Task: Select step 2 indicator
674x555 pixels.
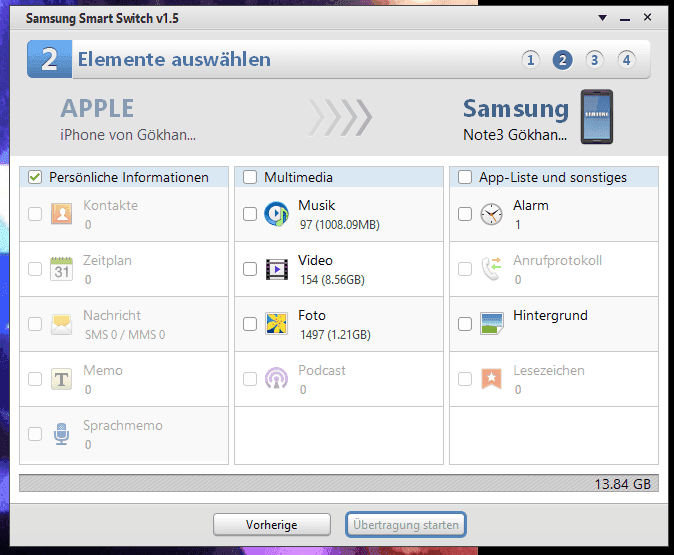Action: pyautogui.click(x=562, y=60)
